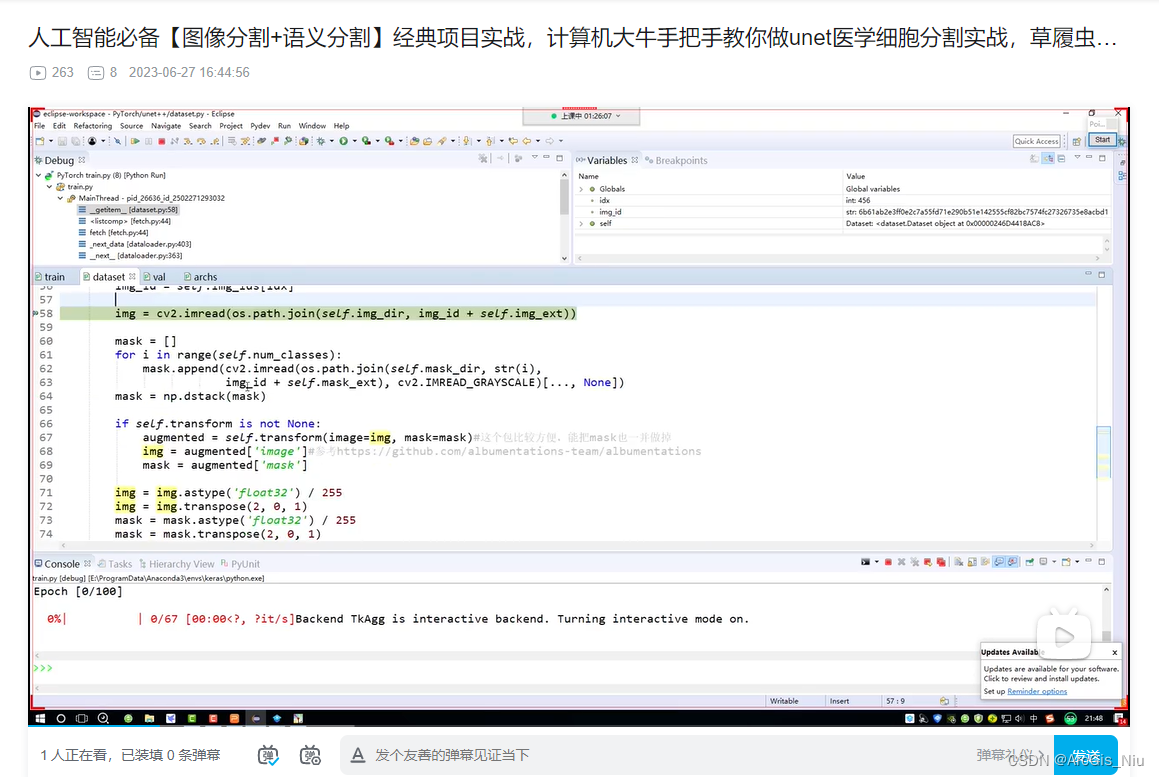Click the volume speaker icon in system tray
Image resolution: width=1159 pixels, height=777 pixels.
(1019, 718)
